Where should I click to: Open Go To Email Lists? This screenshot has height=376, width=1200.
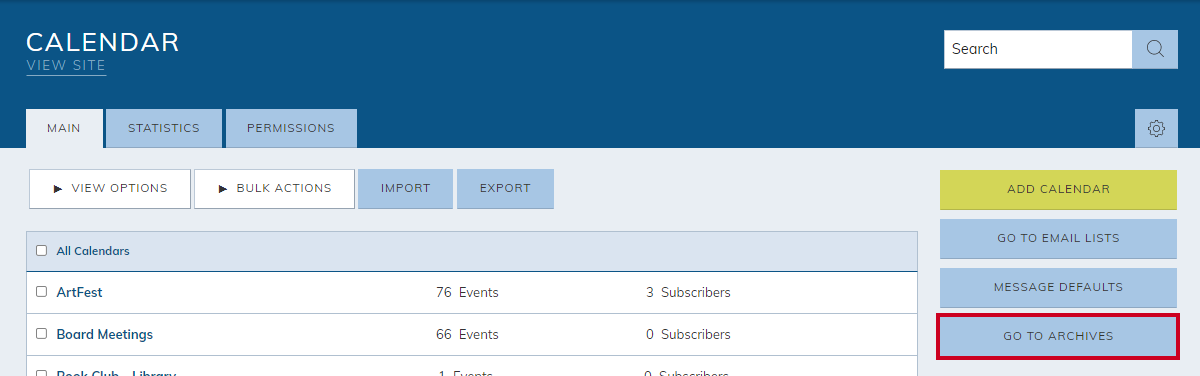pyautogui.click(x=1058, y=238)
